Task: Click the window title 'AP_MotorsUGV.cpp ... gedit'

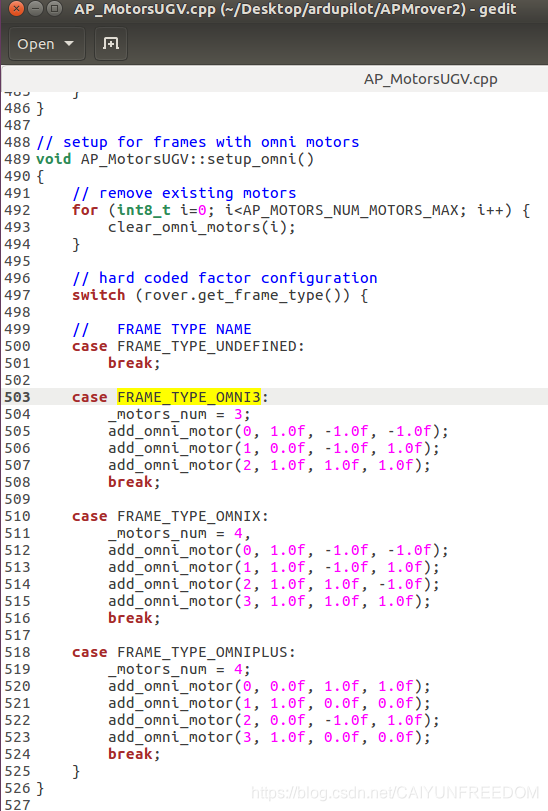Action: coord(295,9)
